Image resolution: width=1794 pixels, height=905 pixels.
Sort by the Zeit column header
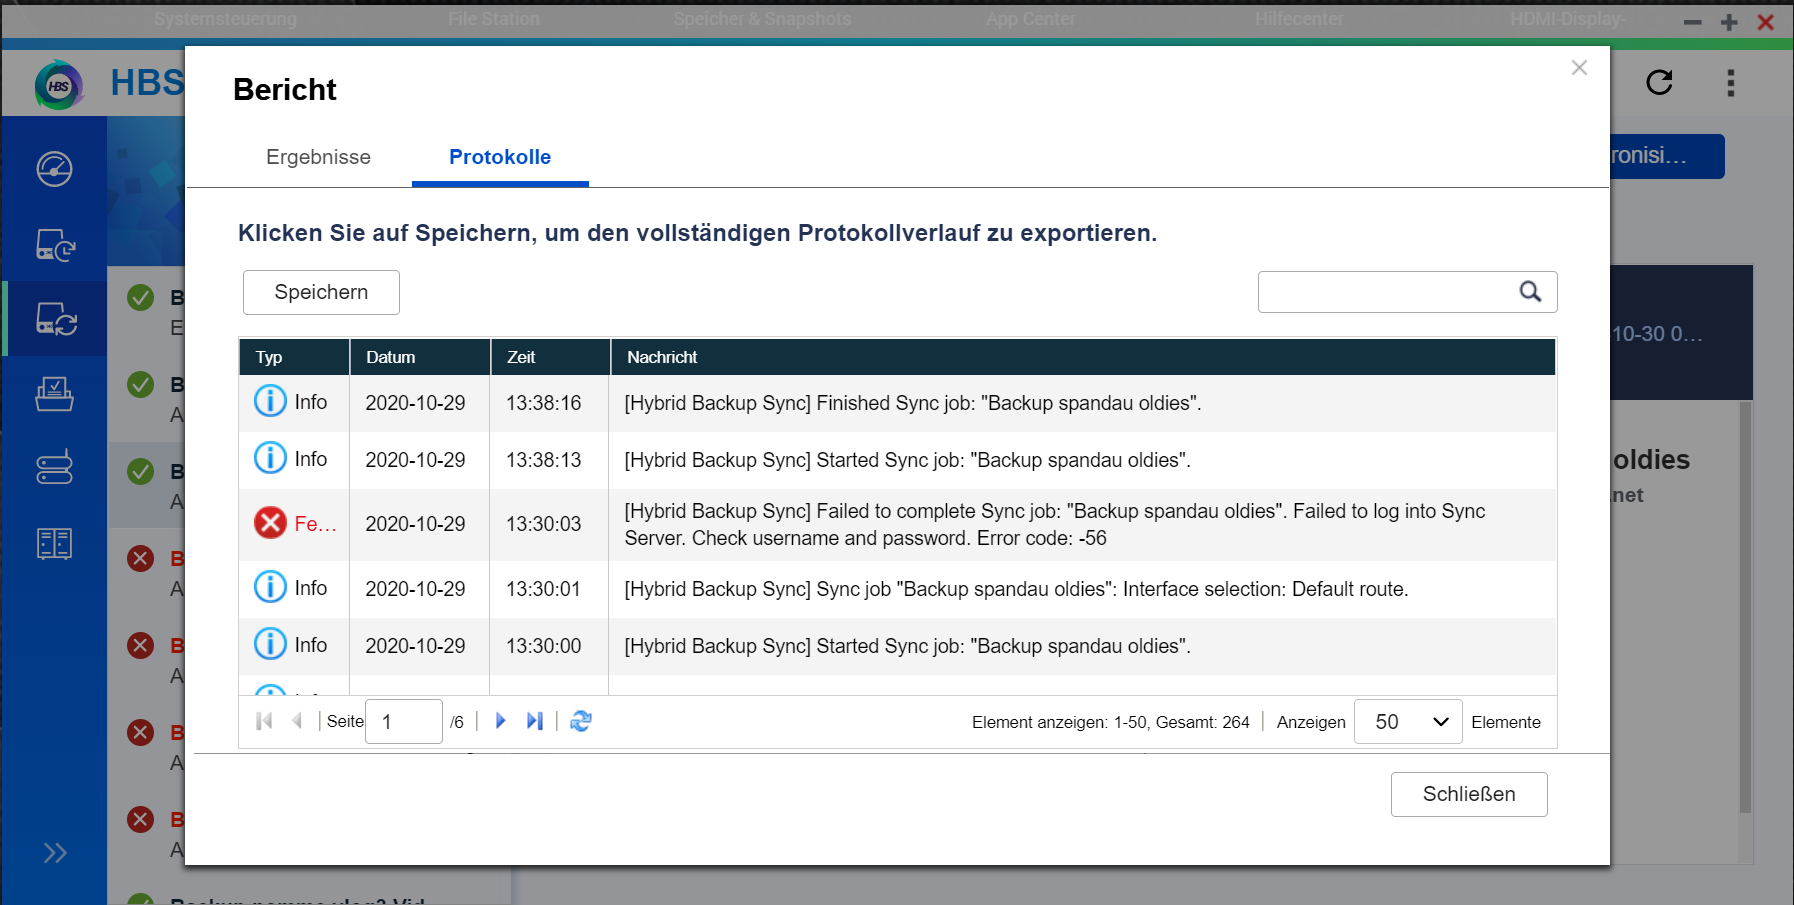(551, 357)
